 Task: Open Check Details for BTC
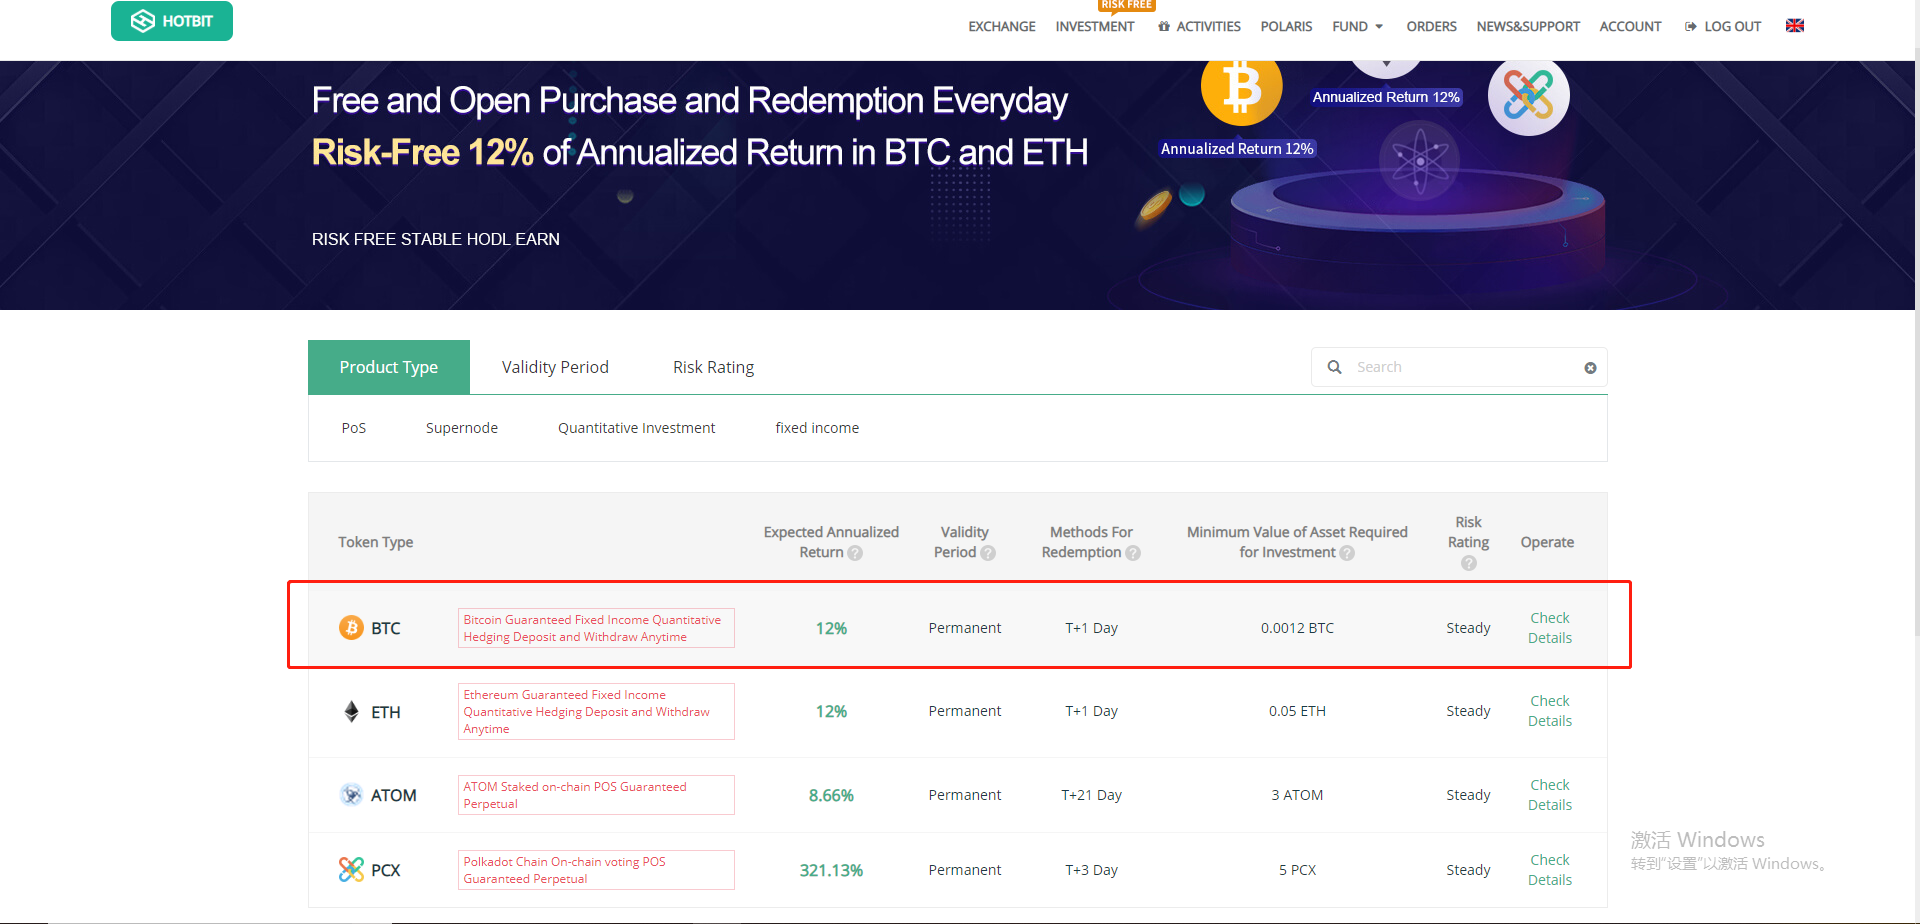coord(1549,628)
